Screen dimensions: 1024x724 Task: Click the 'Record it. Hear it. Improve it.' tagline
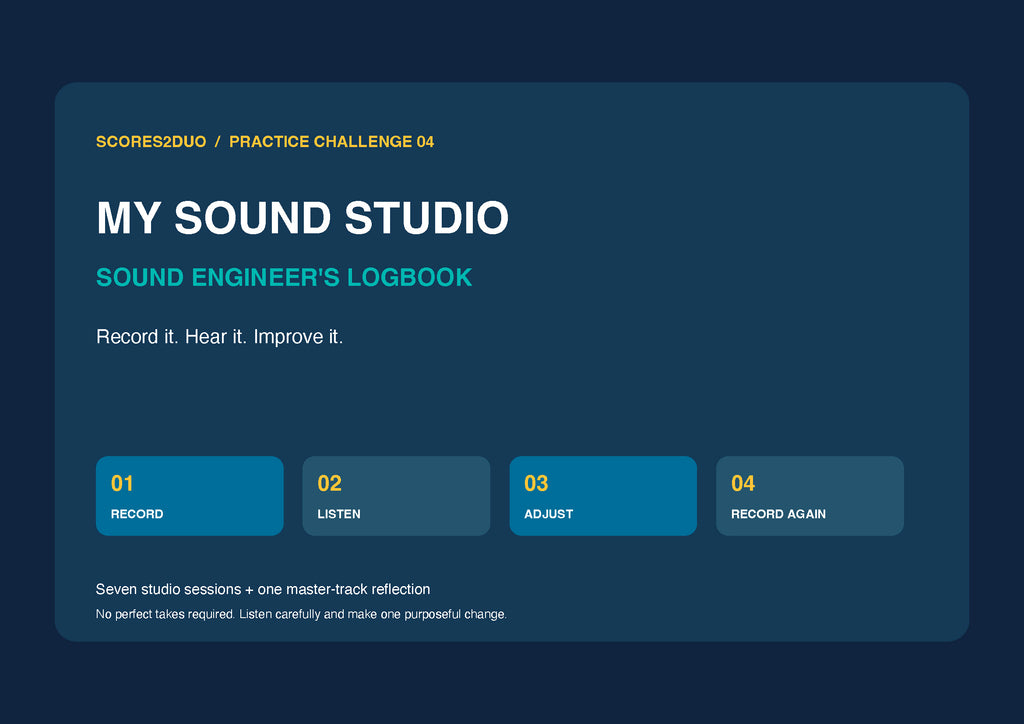[x=219, y=337]
